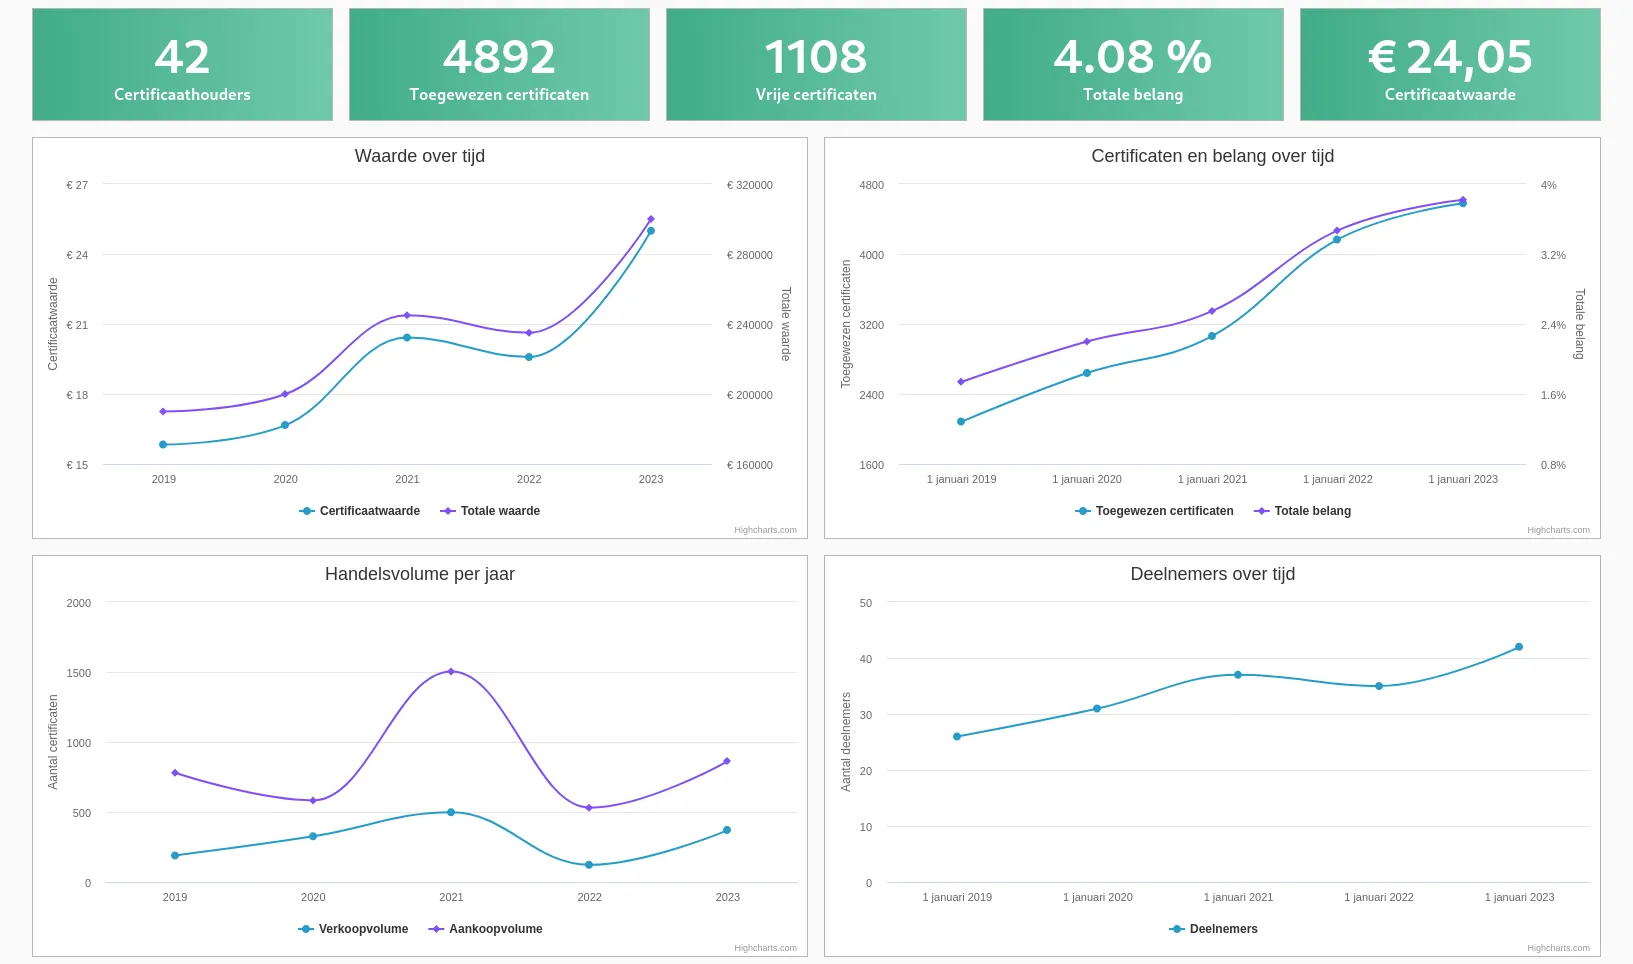This screenshot has height=964, width=1633.
Task: Open Highcharts.com link under Deelnemers chart
Action: click(x=1558, y=948)
